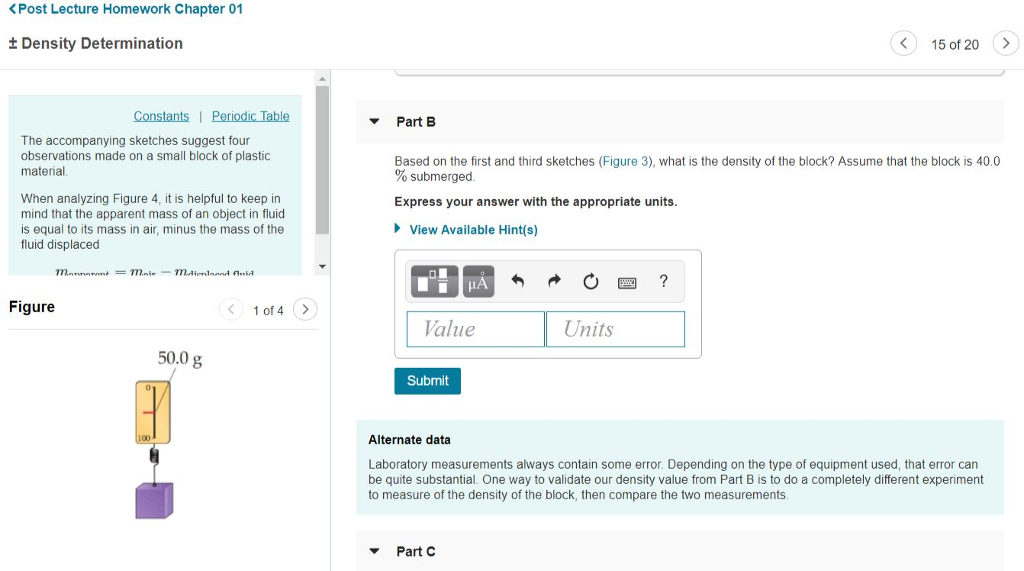Screen dimensions: 1024x571
Task: Open the templates/fraction tool icon
Action: point(434,281)
